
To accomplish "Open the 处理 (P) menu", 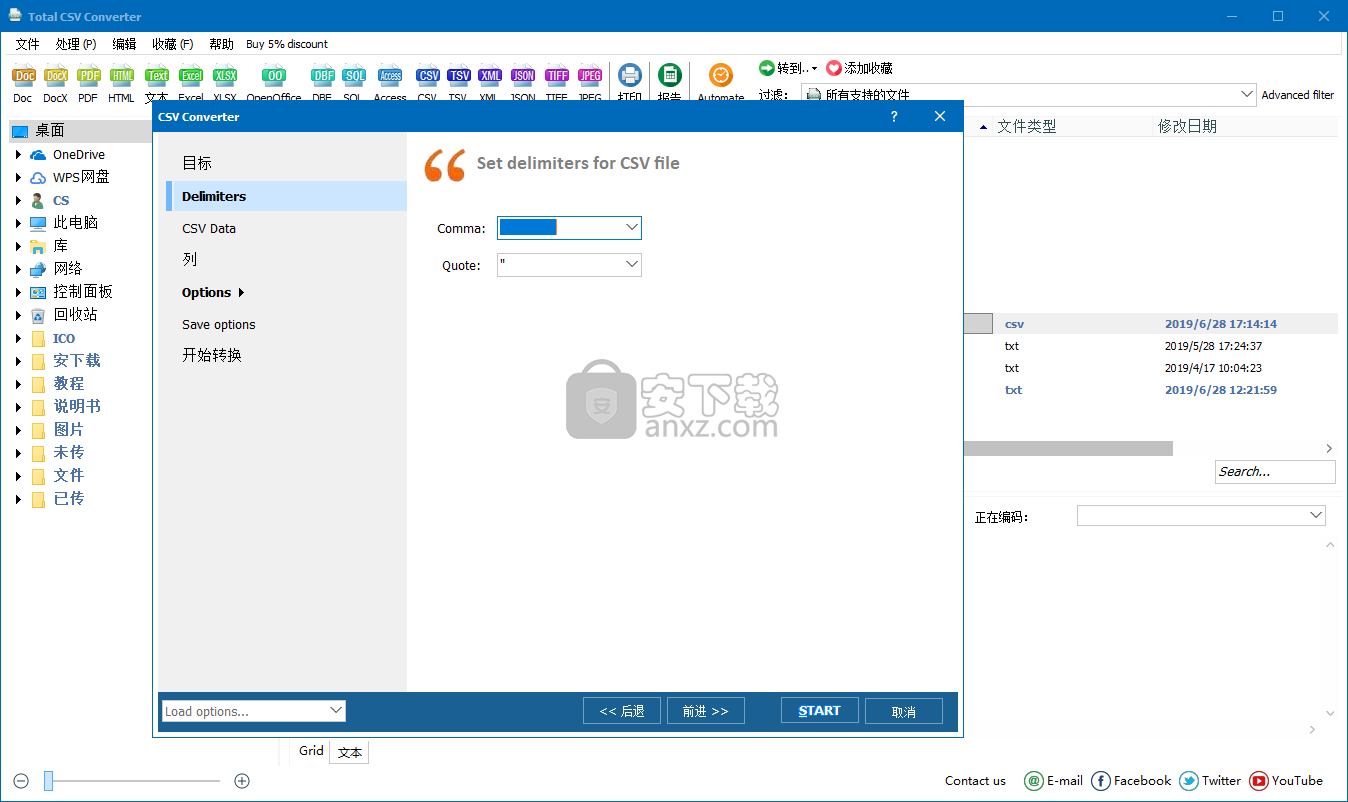I will point(76,44).
